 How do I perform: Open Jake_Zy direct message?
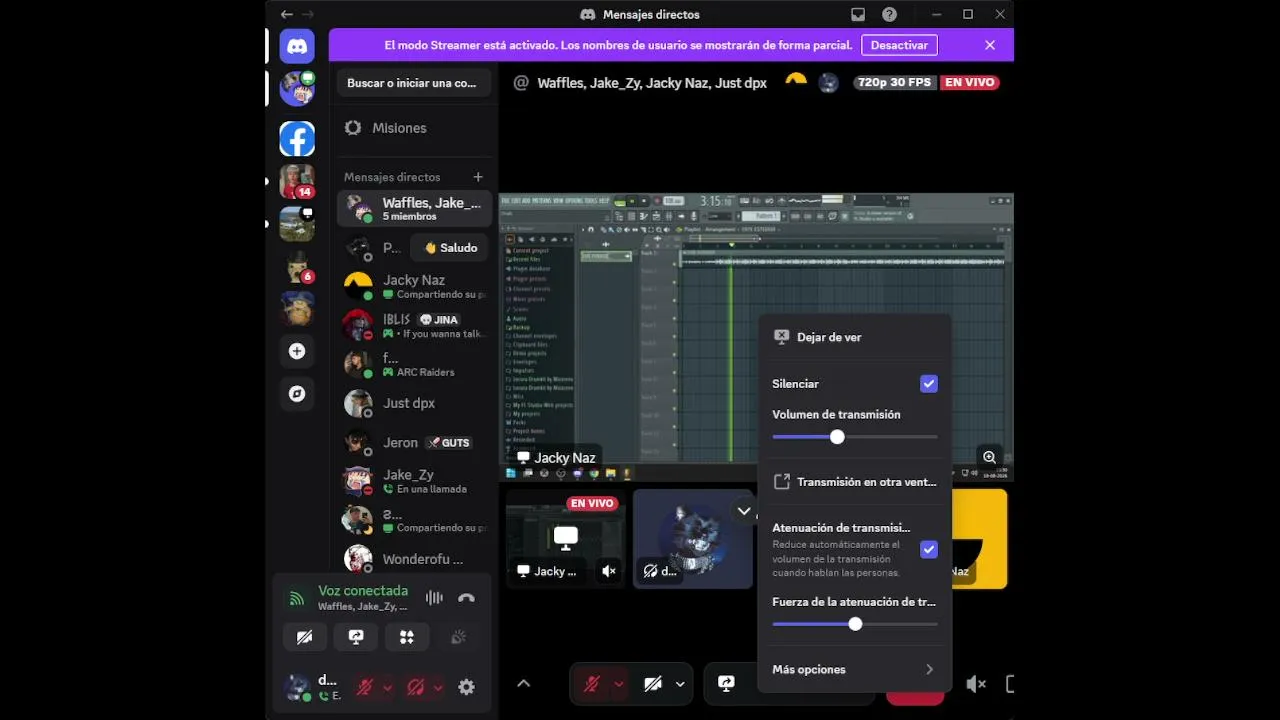414,481
